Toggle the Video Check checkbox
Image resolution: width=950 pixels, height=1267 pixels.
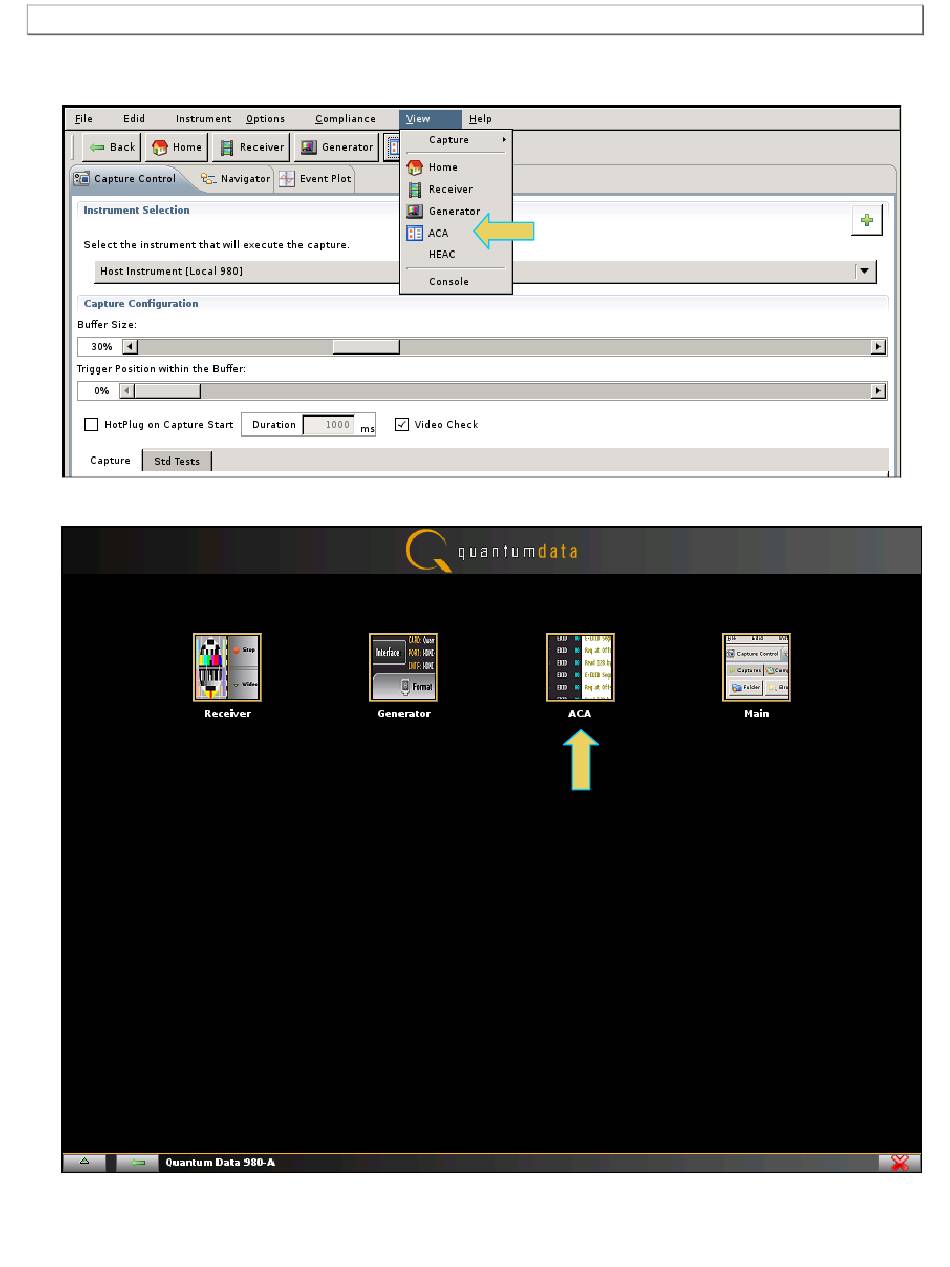(402, 425)
